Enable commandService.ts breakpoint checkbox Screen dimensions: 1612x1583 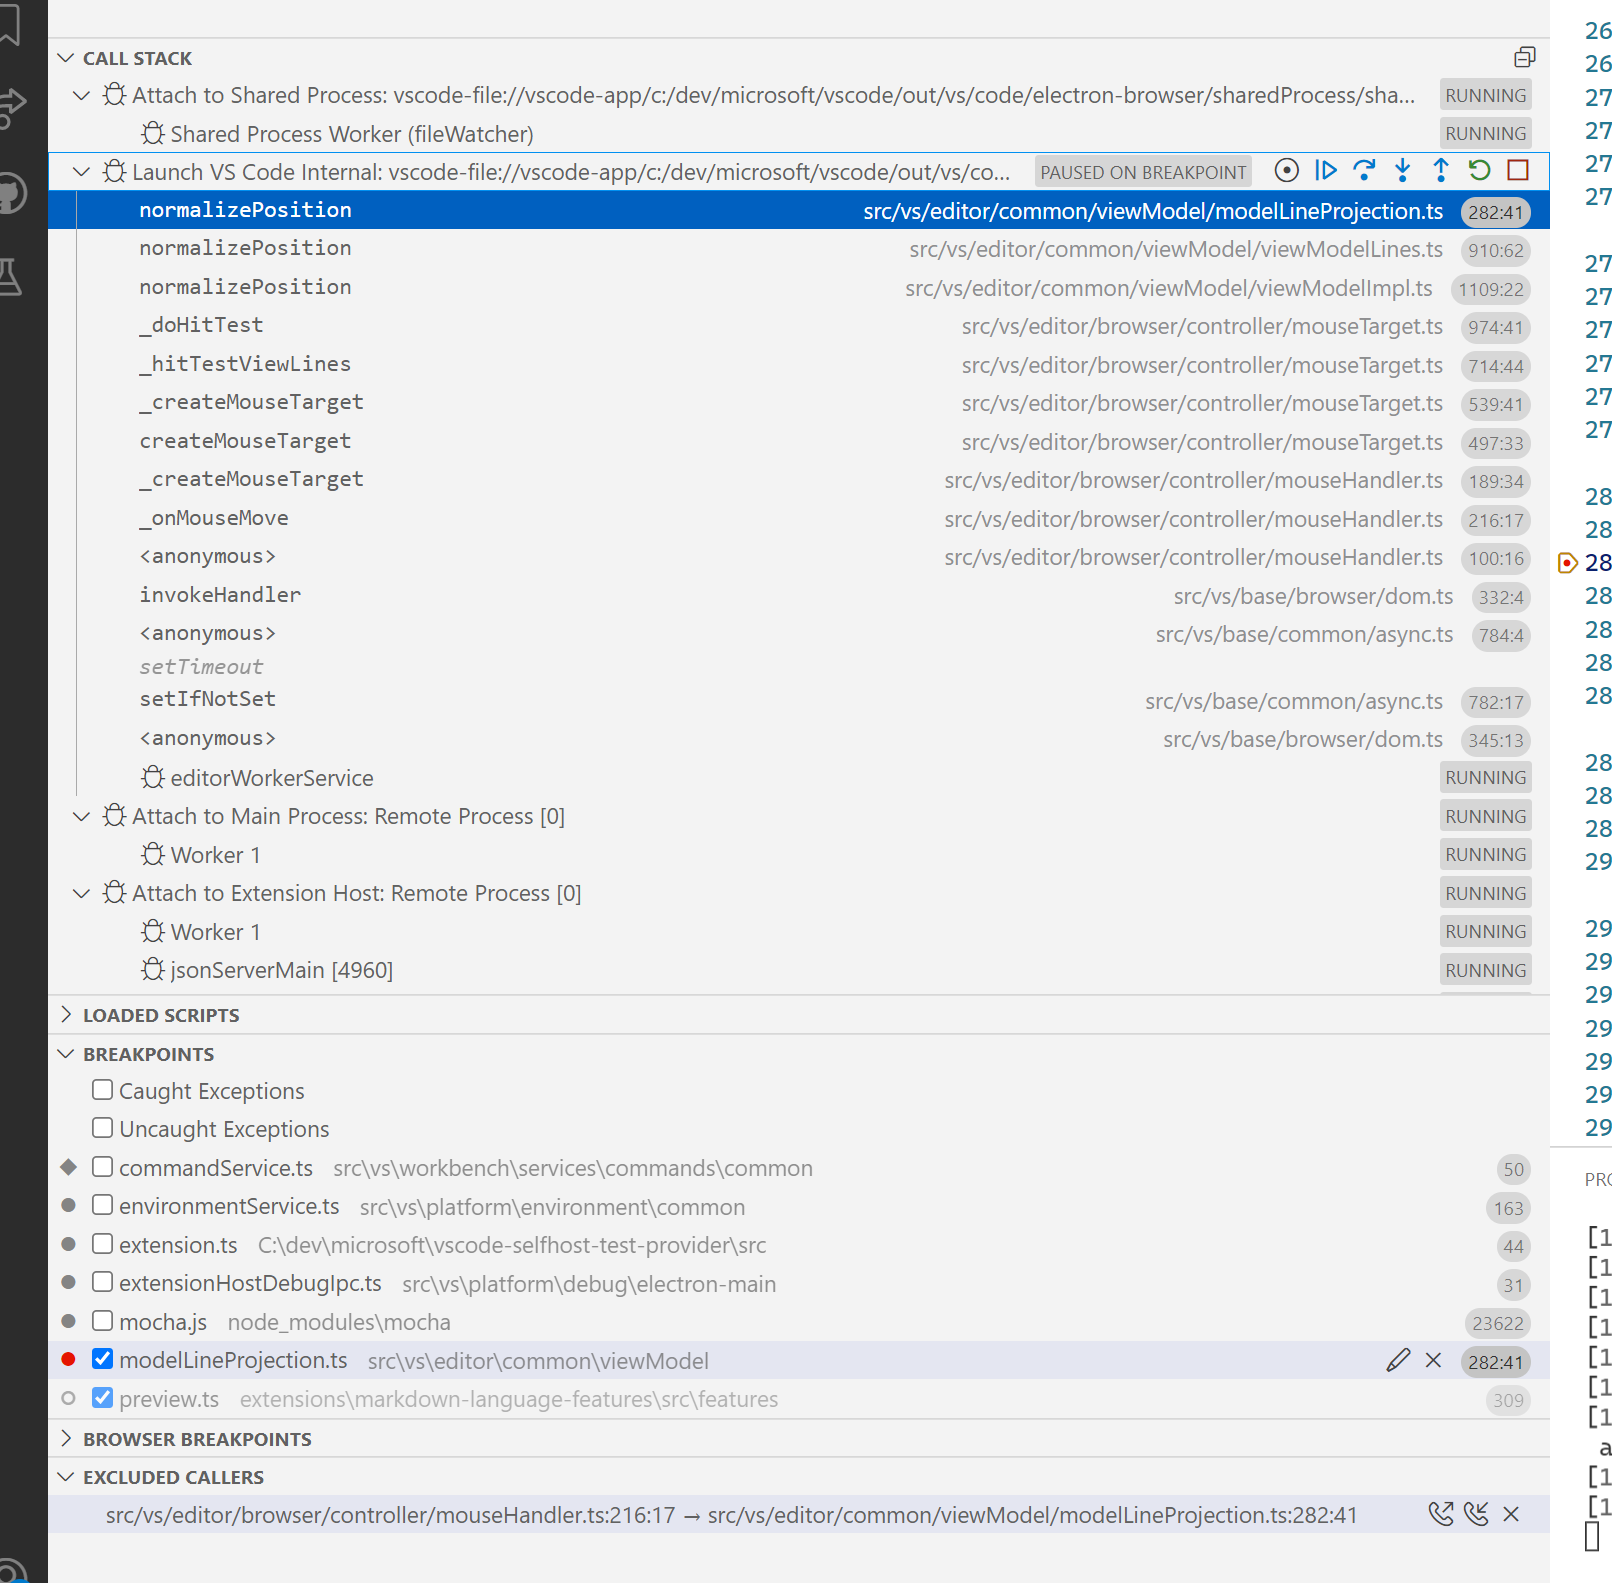coord(102,1167)
